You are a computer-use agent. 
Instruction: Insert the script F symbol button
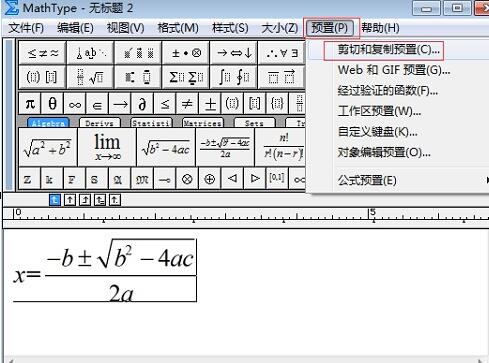74,179
